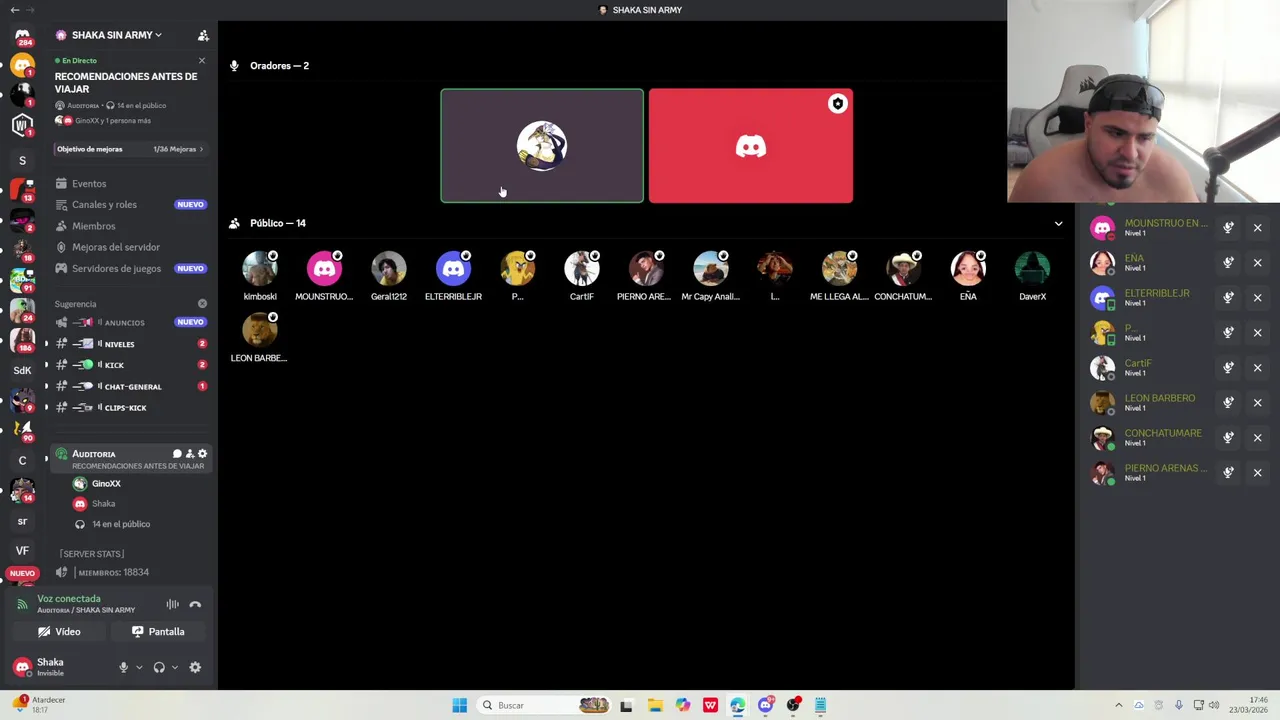
Task: Expand threads arrow beside CLIPS-KICK channel
Action: [x=46, y=407]
